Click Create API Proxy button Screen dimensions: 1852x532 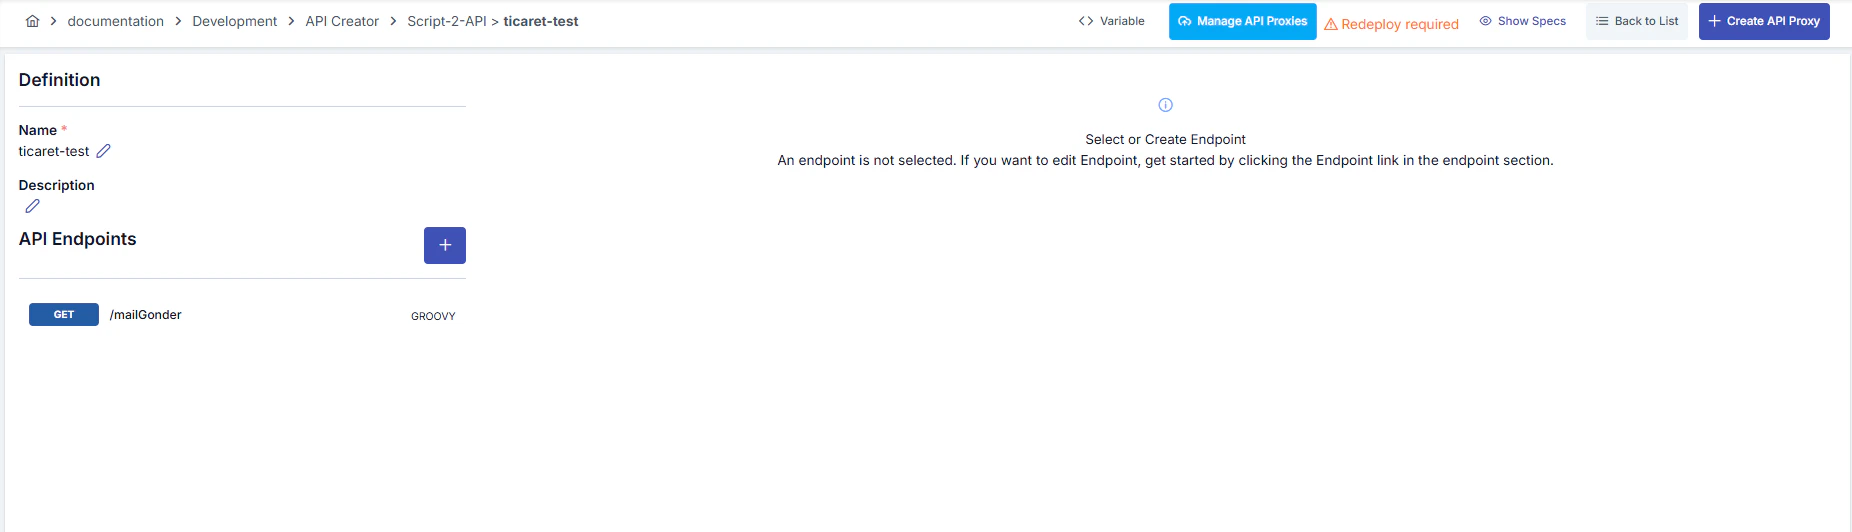point(1764,21)
